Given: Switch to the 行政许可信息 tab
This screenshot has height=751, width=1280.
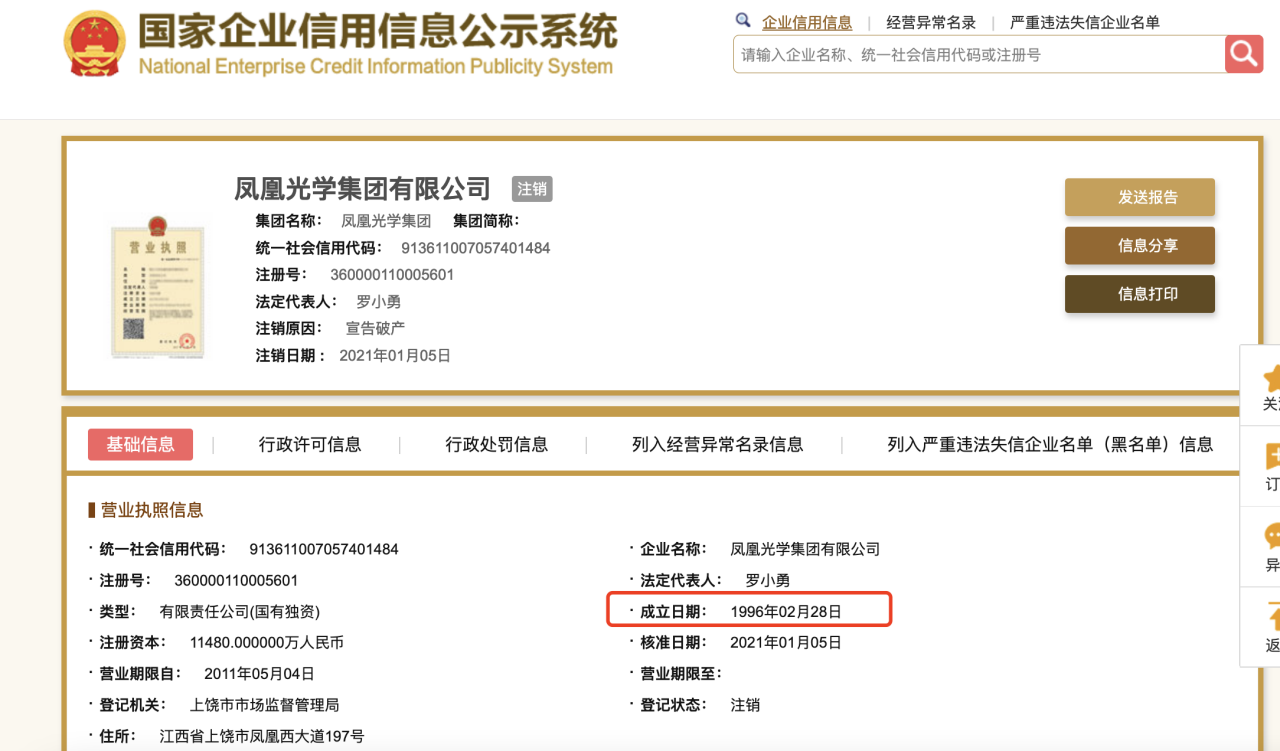Looking at the screenshot, I should tap(310, 444).
